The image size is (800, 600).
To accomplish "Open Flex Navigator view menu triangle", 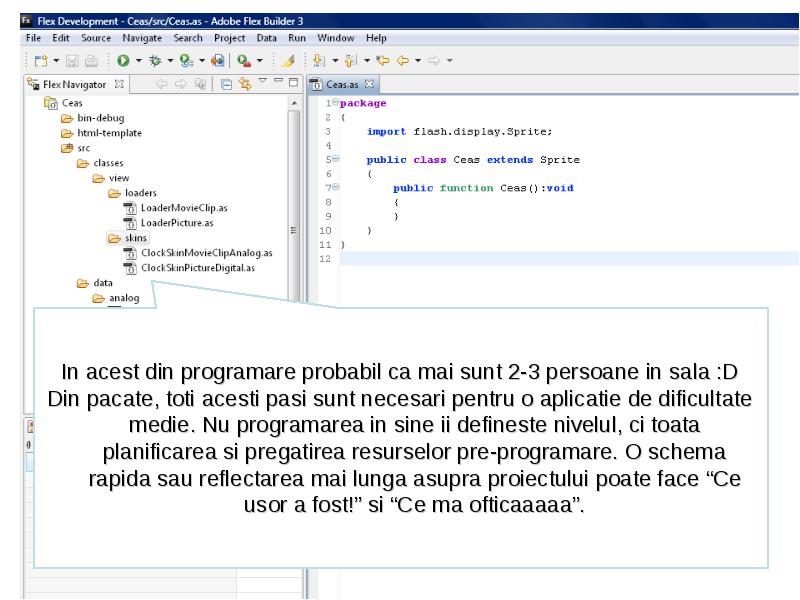I will pyautogui.click(x=263, y=81).
